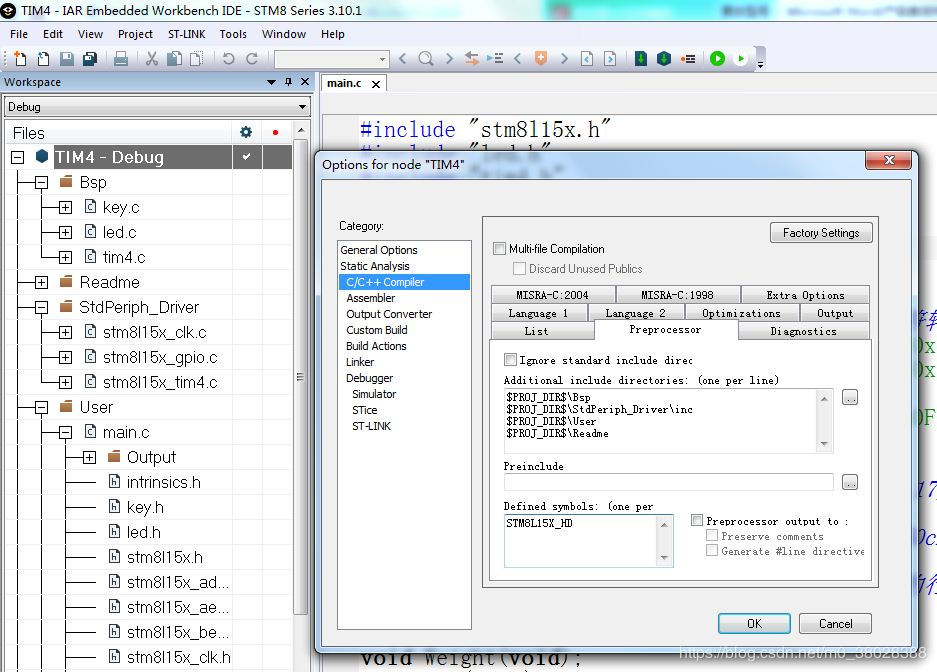Enable Preprocessor output to file checkbox
Viewport: 937px width, 672px height.
click(697, 521)
